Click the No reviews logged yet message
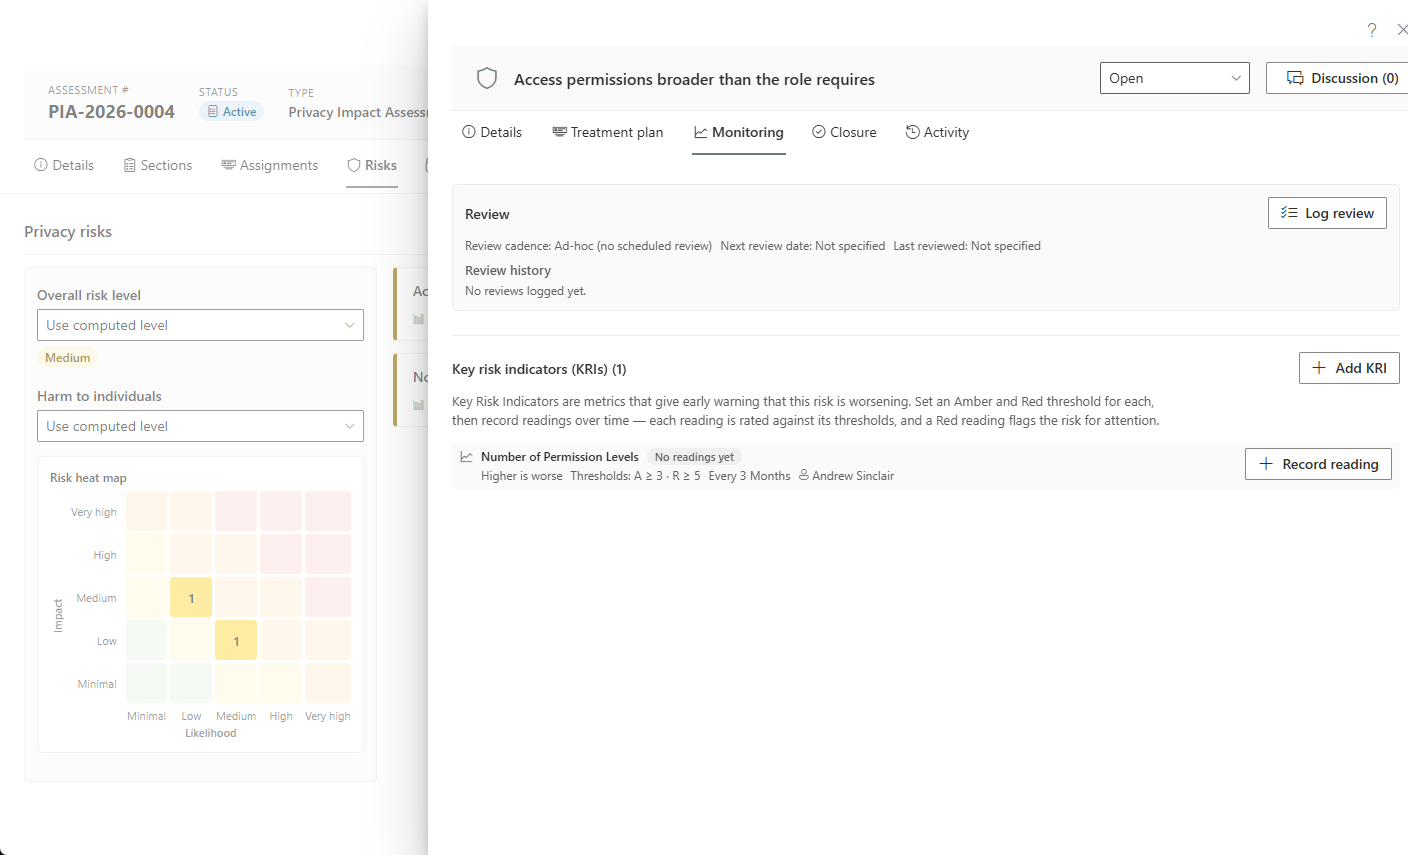This screenshot has height=855, width=1408. pyautogui.click(x=526, y=291)
